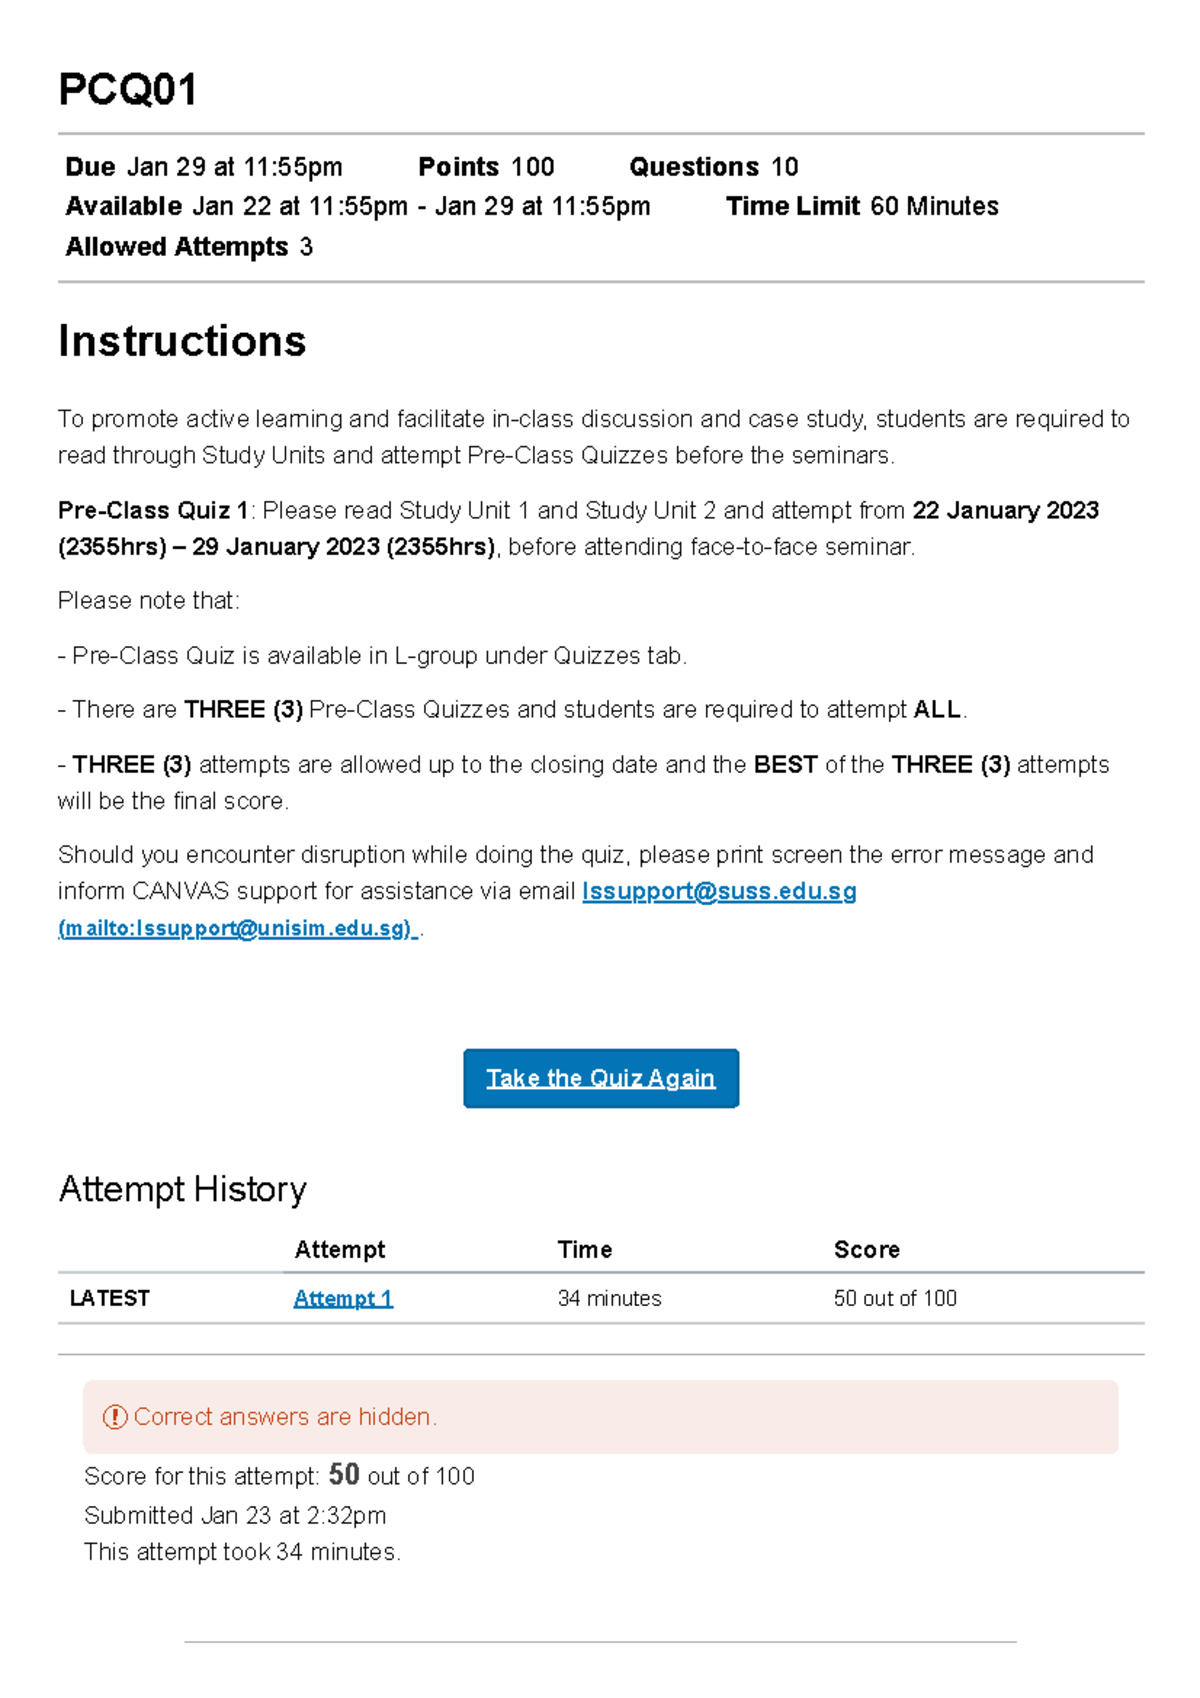Select the LATEST row label
The image size is (1200, 1698).
(x=109, y=1298)
